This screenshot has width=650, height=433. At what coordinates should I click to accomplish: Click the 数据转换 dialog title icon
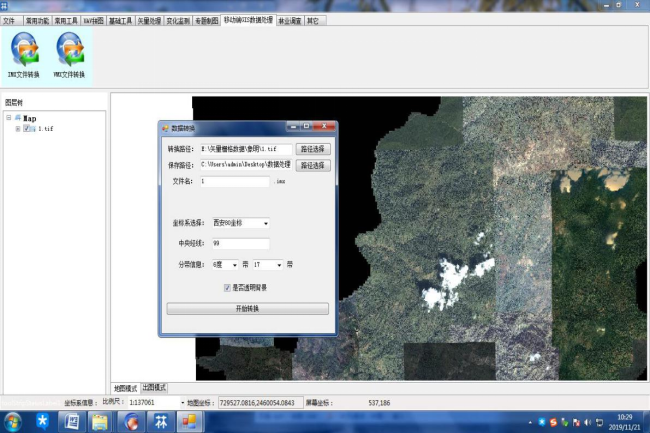tap(166, 129)
